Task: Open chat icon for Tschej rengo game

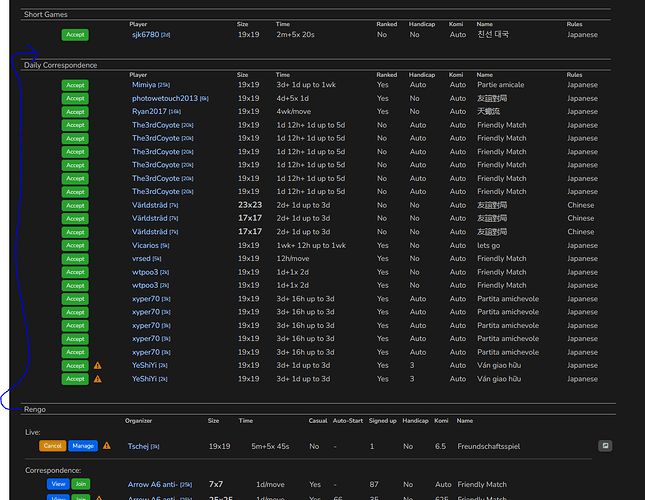Action: pos(605,445)
